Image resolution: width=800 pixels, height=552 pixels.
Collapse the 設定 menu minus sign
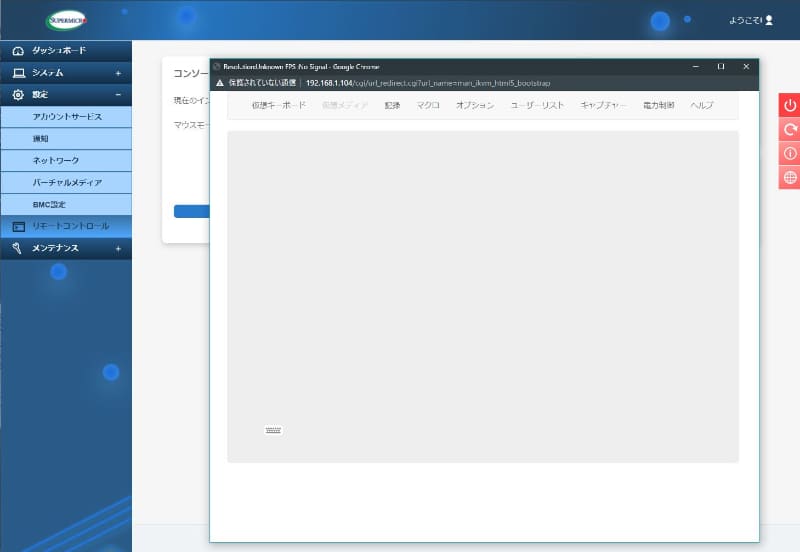coord(118,95)
